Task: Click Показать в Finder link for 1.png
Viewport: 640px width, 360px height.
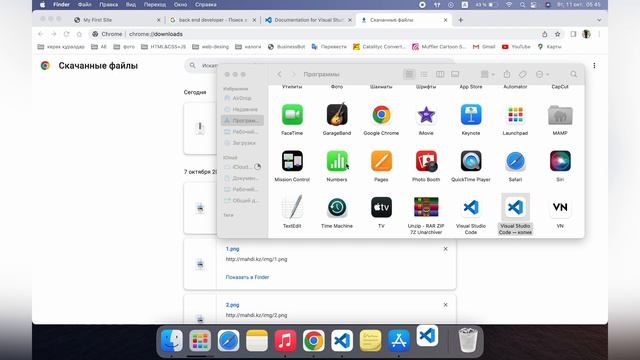Action: pos(247,277)
